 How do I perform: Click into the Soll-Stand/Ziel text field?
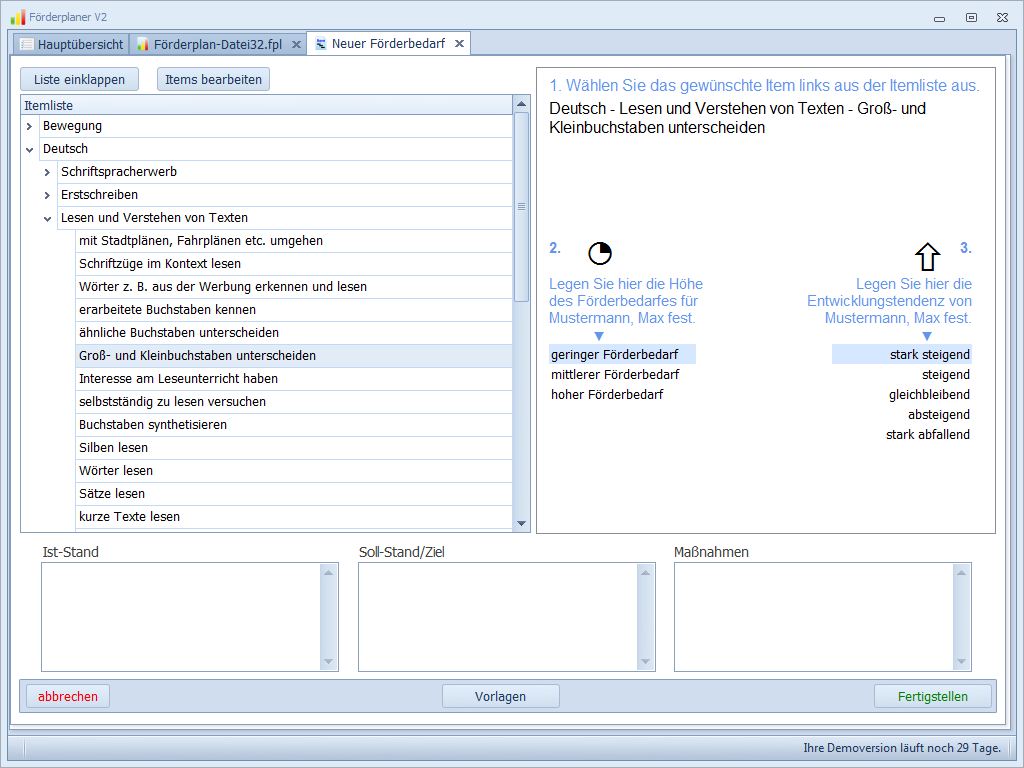tap(498, 617)
